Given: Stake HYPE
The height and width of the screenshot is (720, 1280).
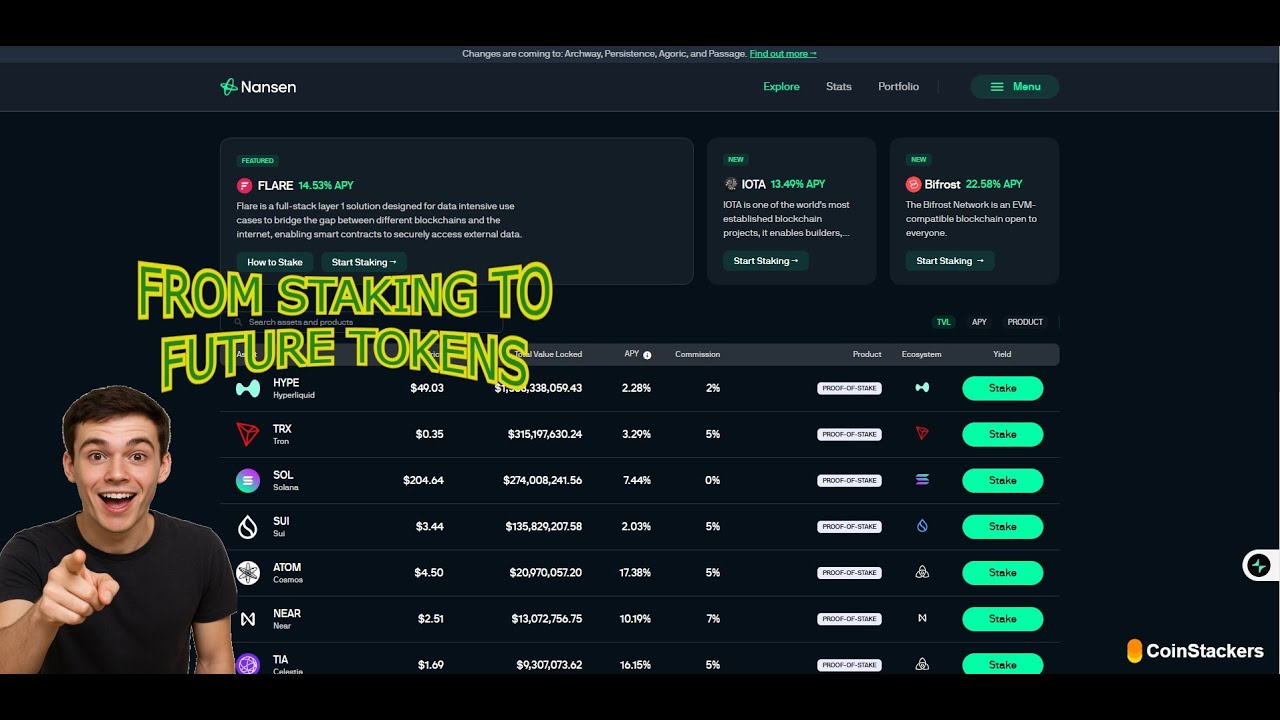Looking at the screenshot, I should click(x=1002, y=388).
